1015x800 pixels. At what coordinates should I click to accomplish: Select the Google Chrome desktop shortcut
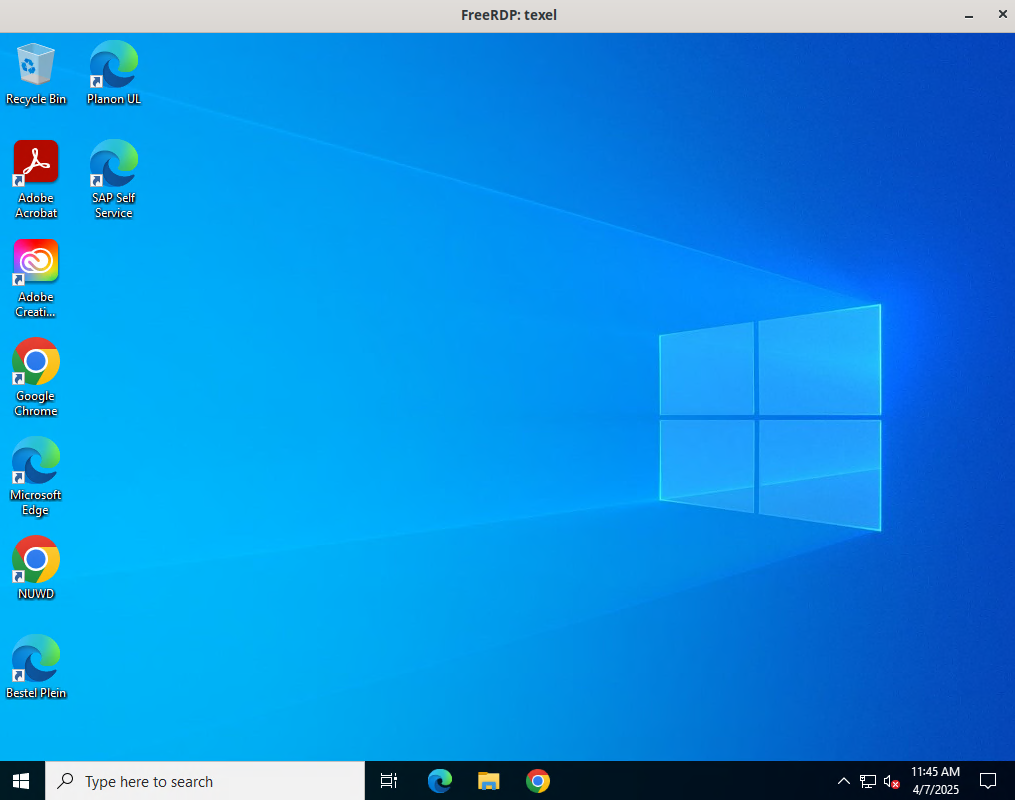coord(36,376)
